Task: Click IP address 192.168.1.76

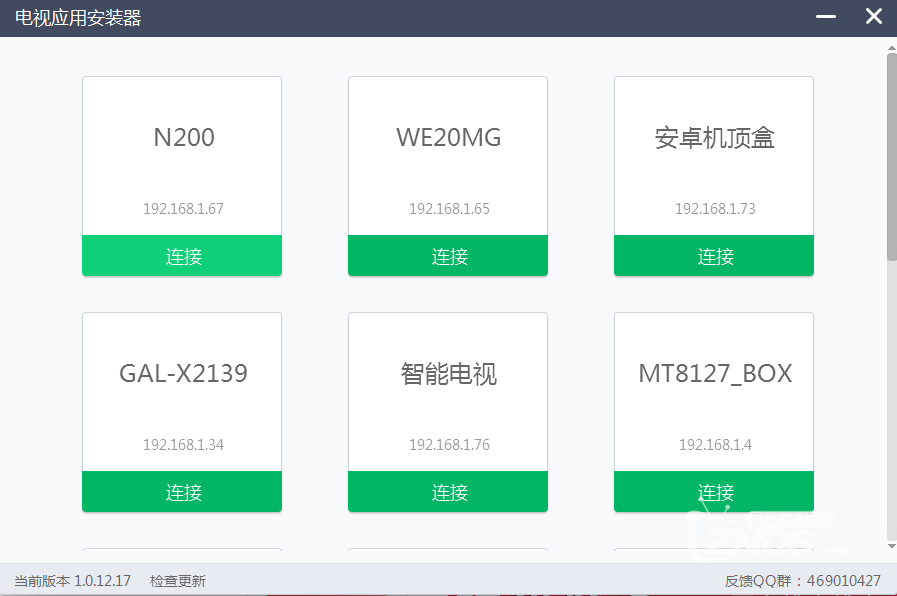Action: (449, 444)
